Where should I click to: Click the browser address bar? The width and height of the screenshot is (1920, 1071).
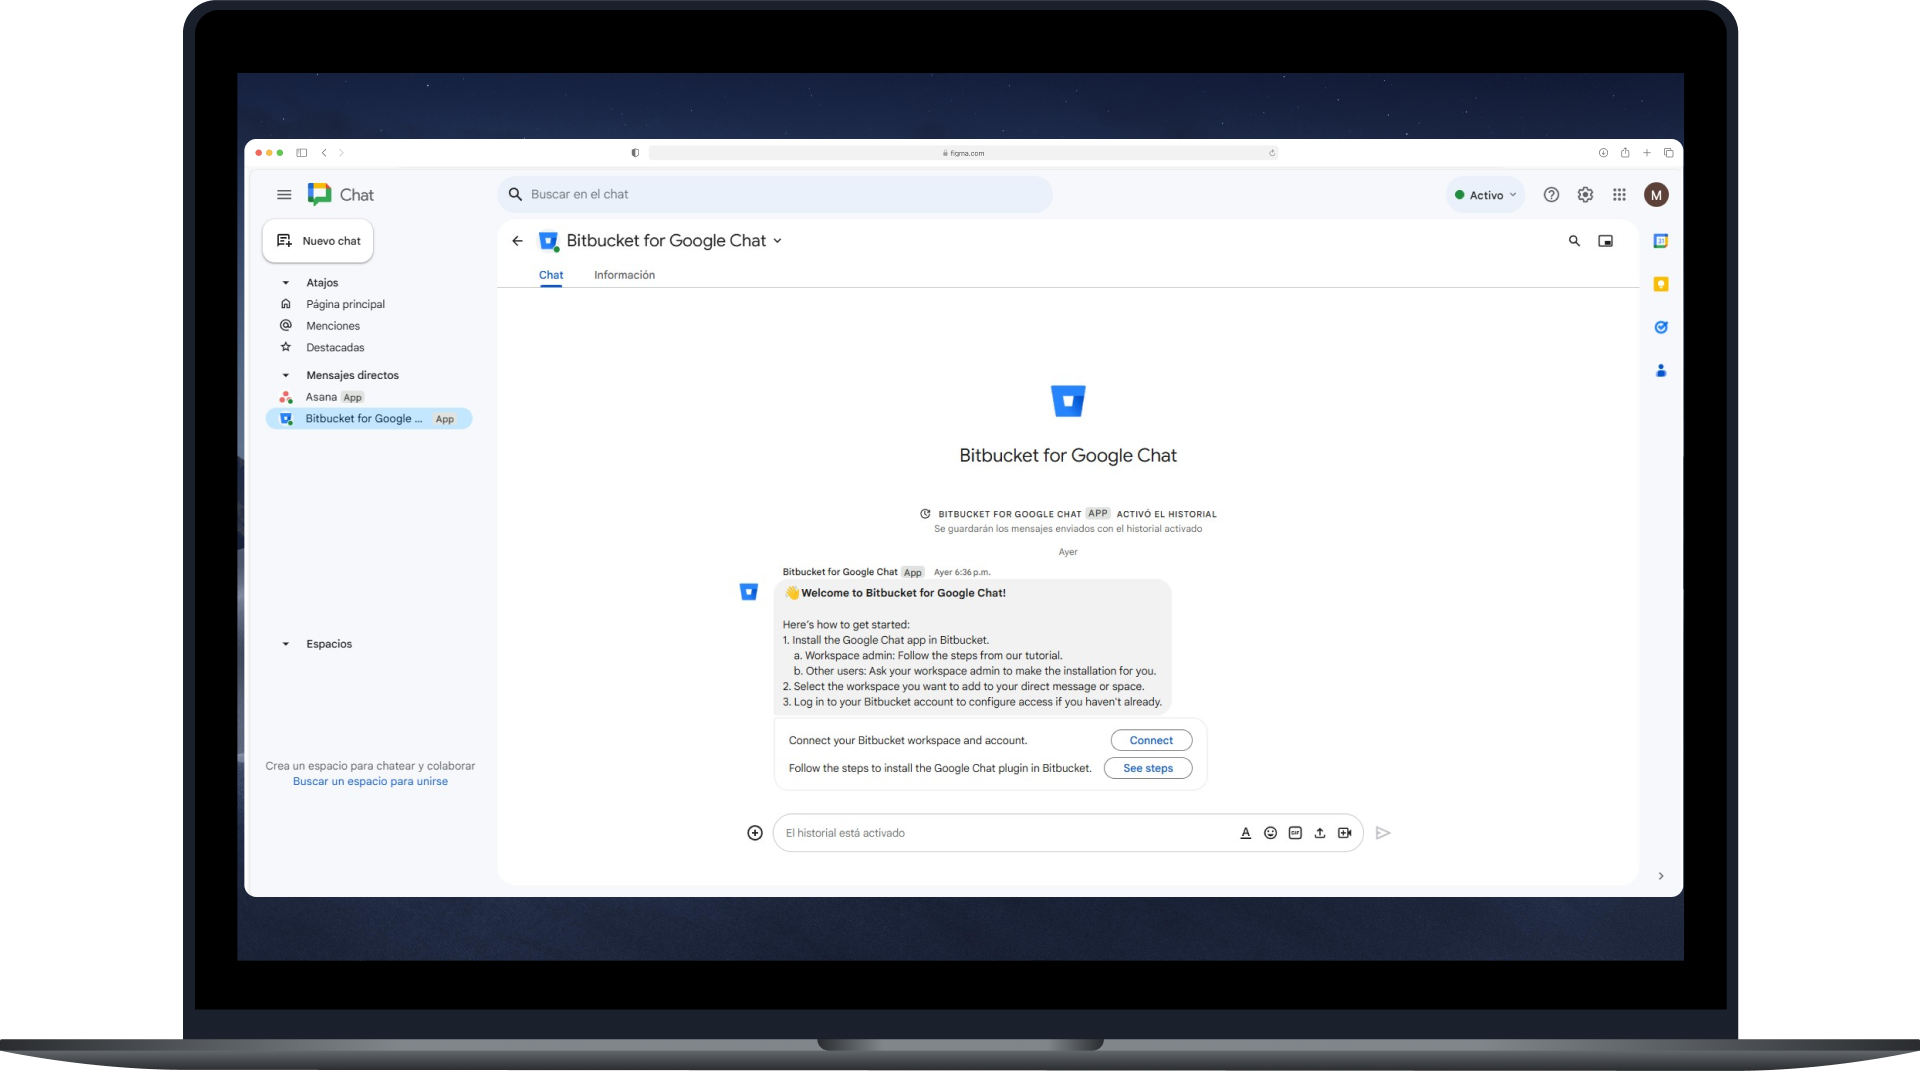point(963,153)
